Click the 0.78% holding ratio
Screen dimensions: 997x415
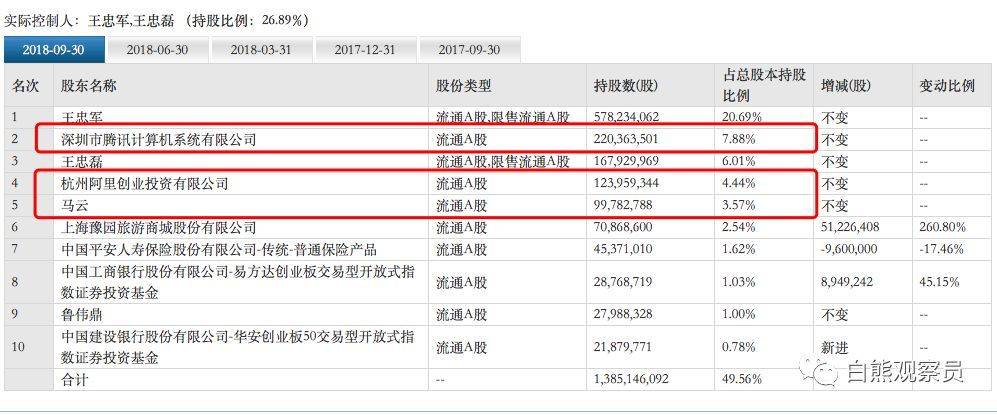[739, 347]
